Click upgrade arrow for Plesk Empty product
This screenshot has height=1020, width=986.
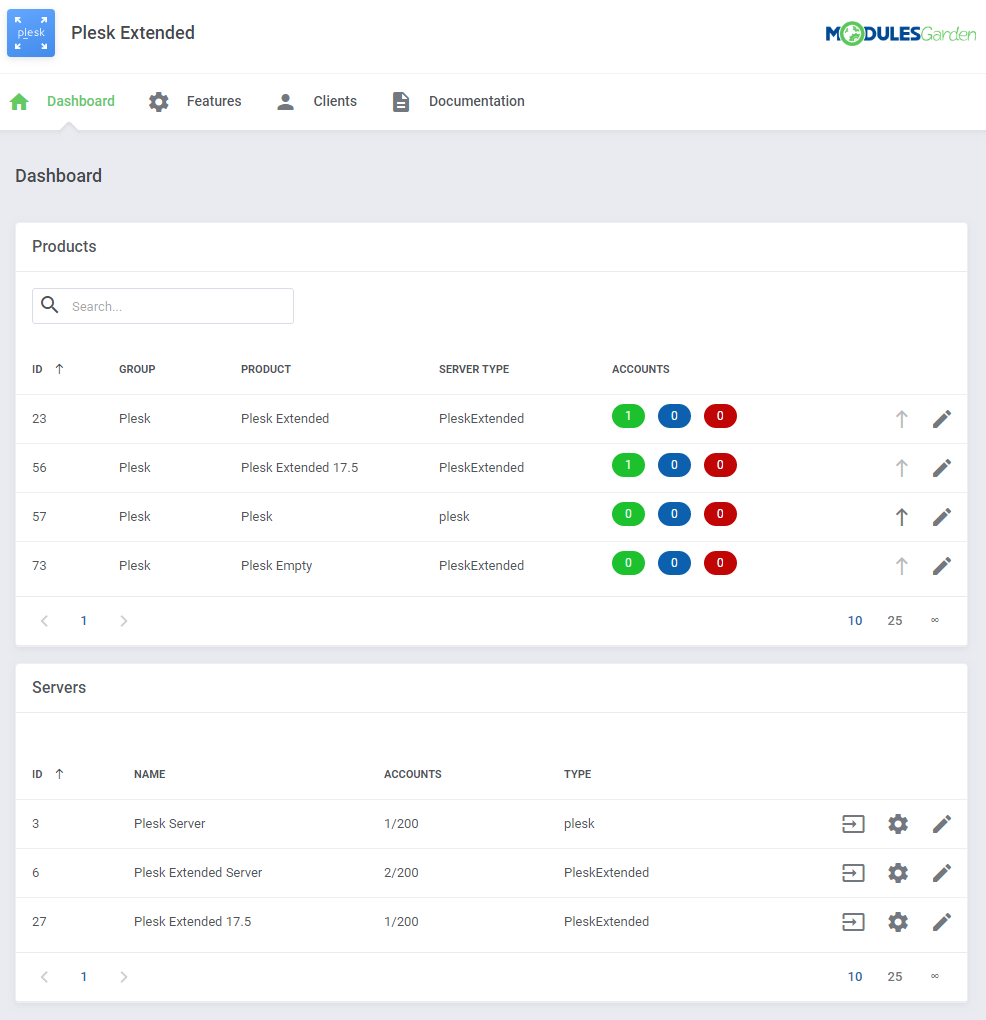(x=901, y=566)
